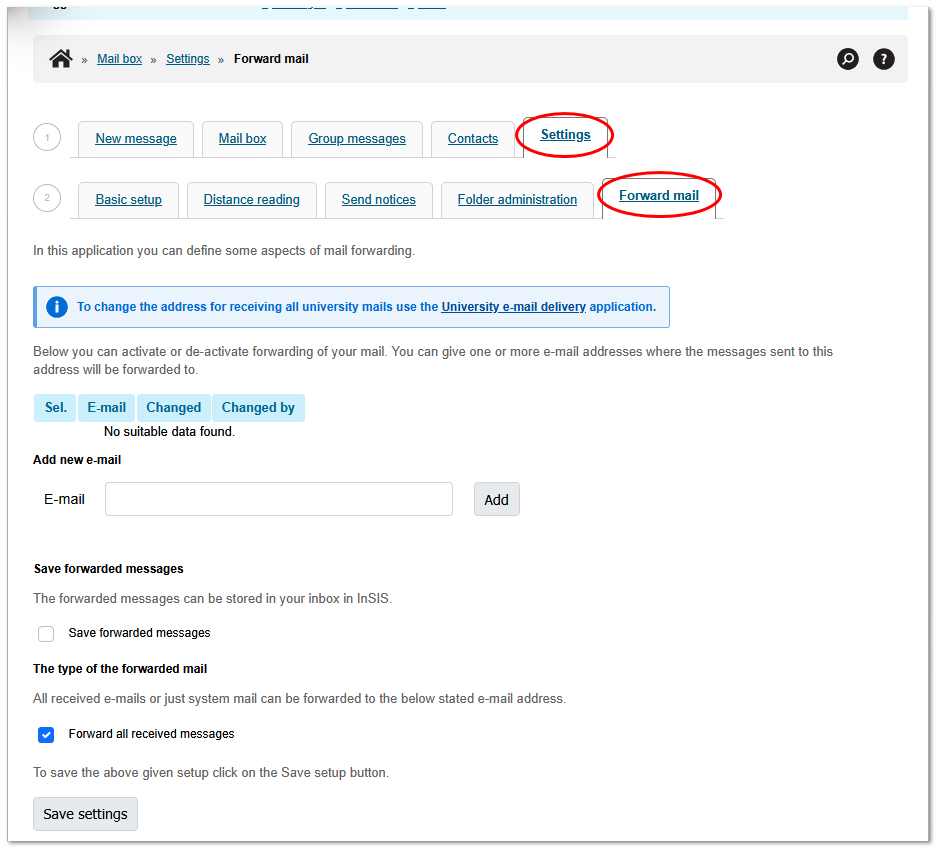The width and height of the screenshot is (936, 848).
Task: Click the home icon in breadcrumb
Action: [x=61, y=59]
